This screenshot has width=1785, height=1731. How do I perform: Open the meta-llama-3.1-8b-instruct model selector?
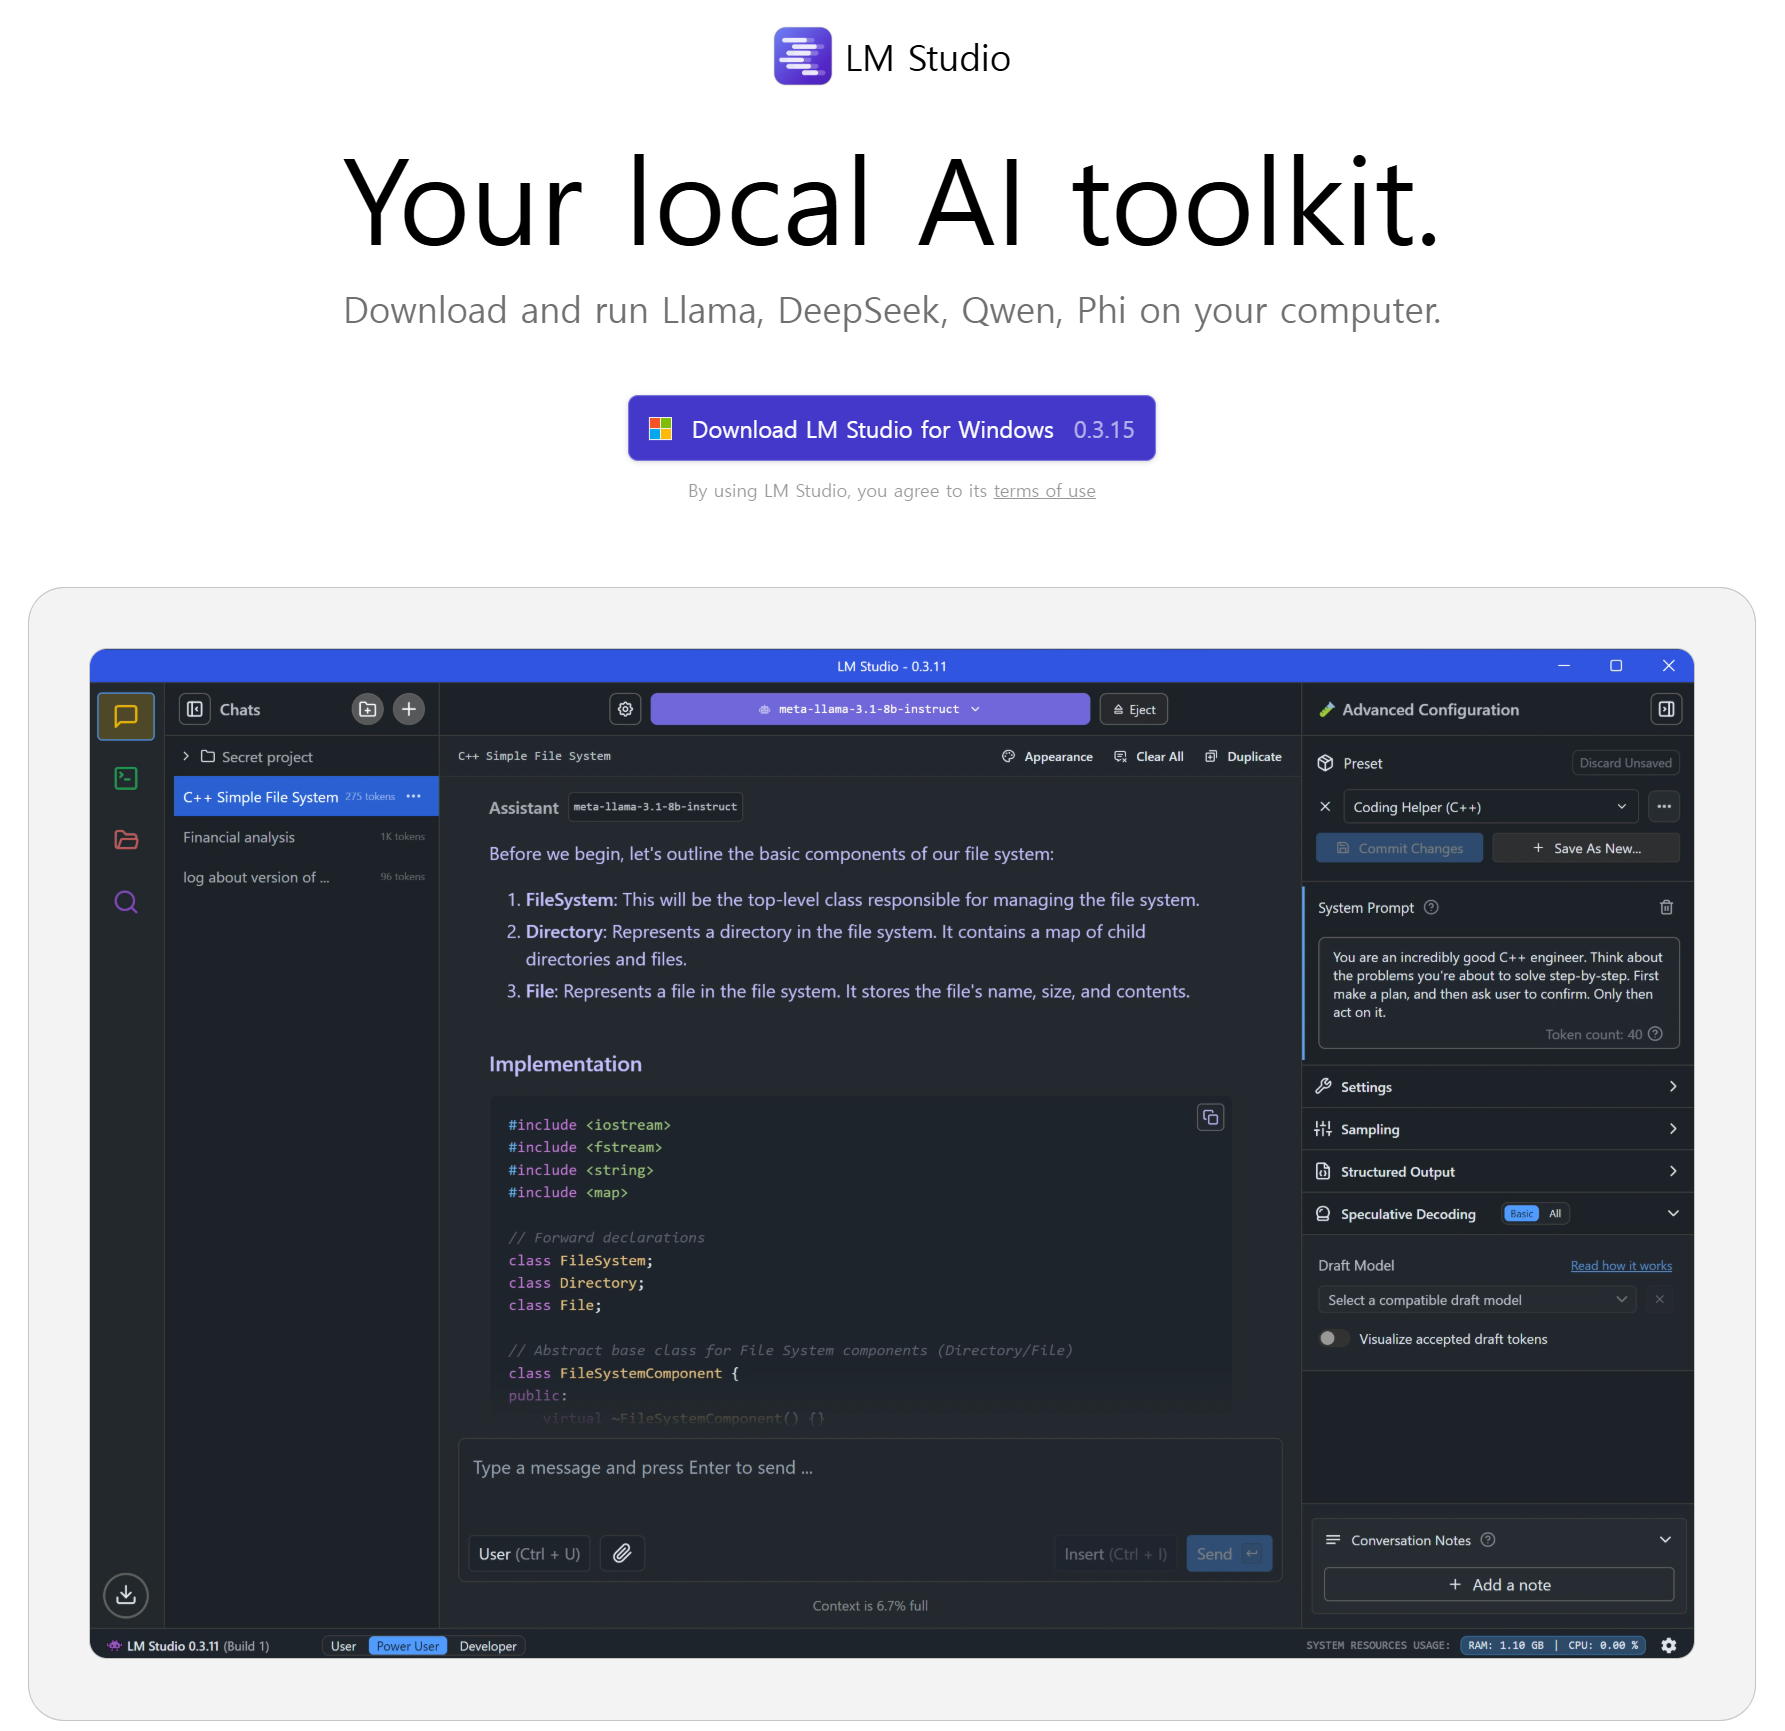[870, 709]
